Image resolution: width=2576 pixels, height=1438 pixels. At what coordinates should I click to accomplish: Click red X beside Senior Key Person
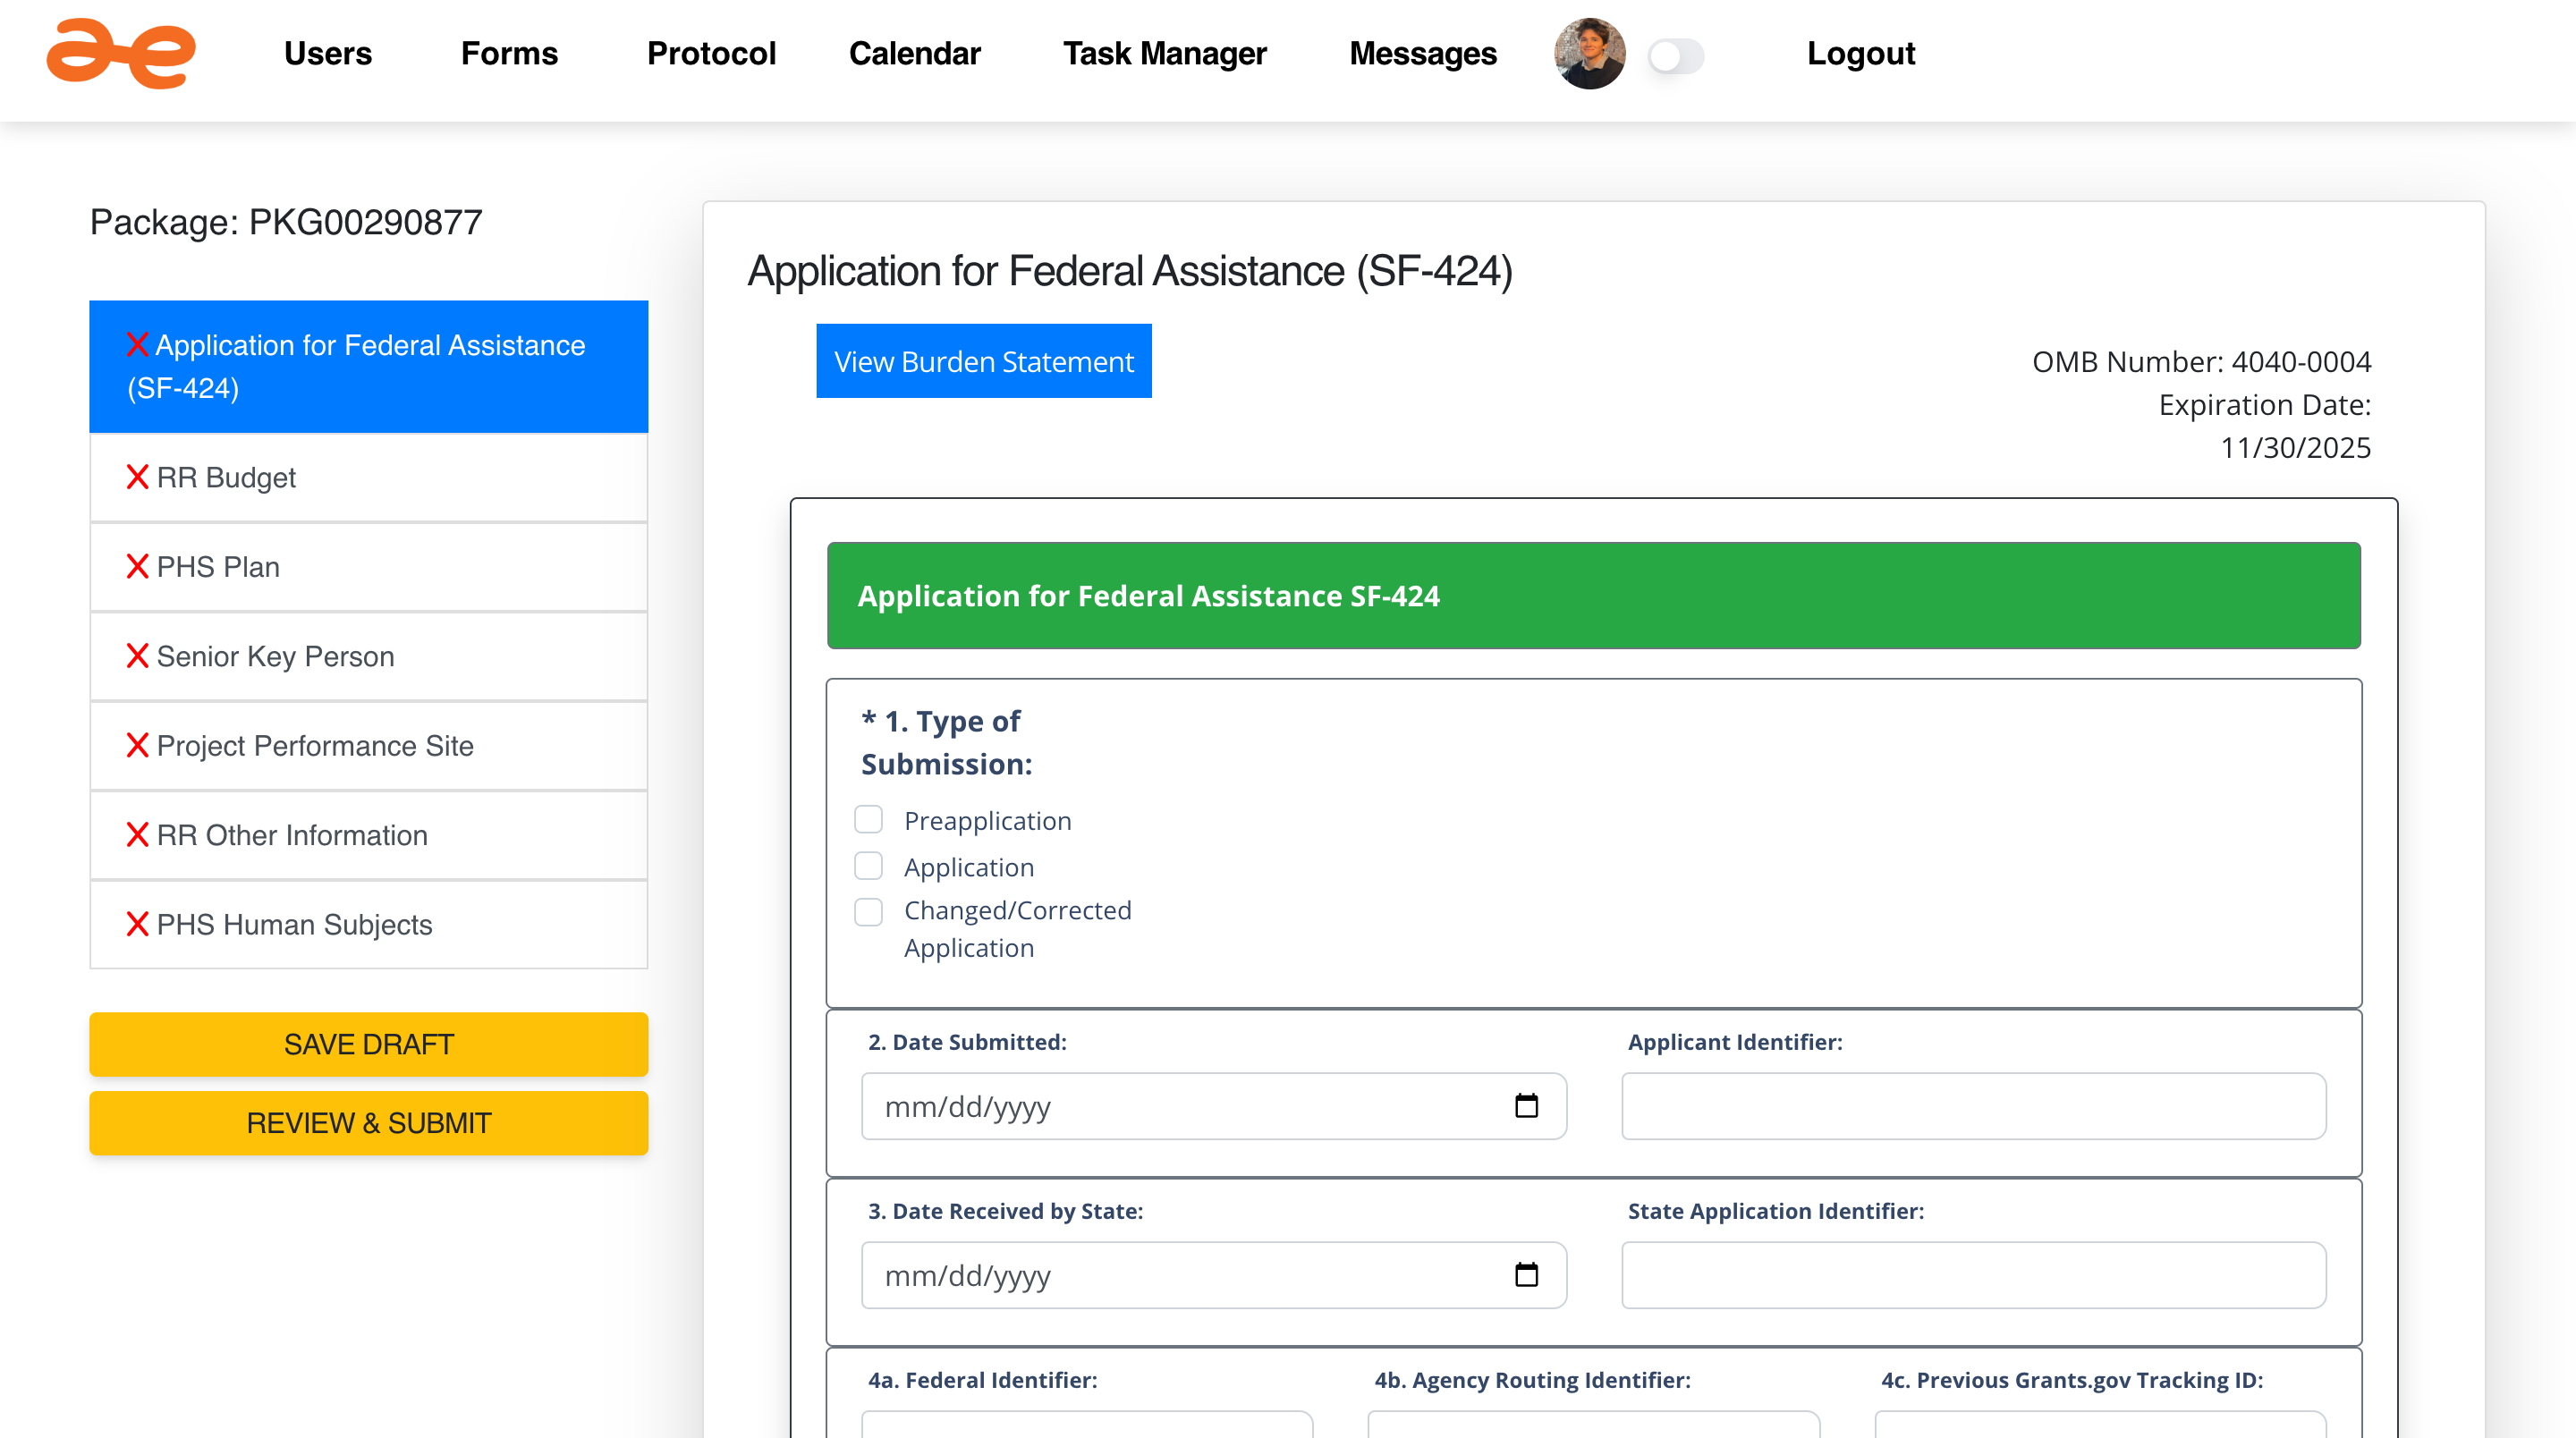[x=137, y=656]
